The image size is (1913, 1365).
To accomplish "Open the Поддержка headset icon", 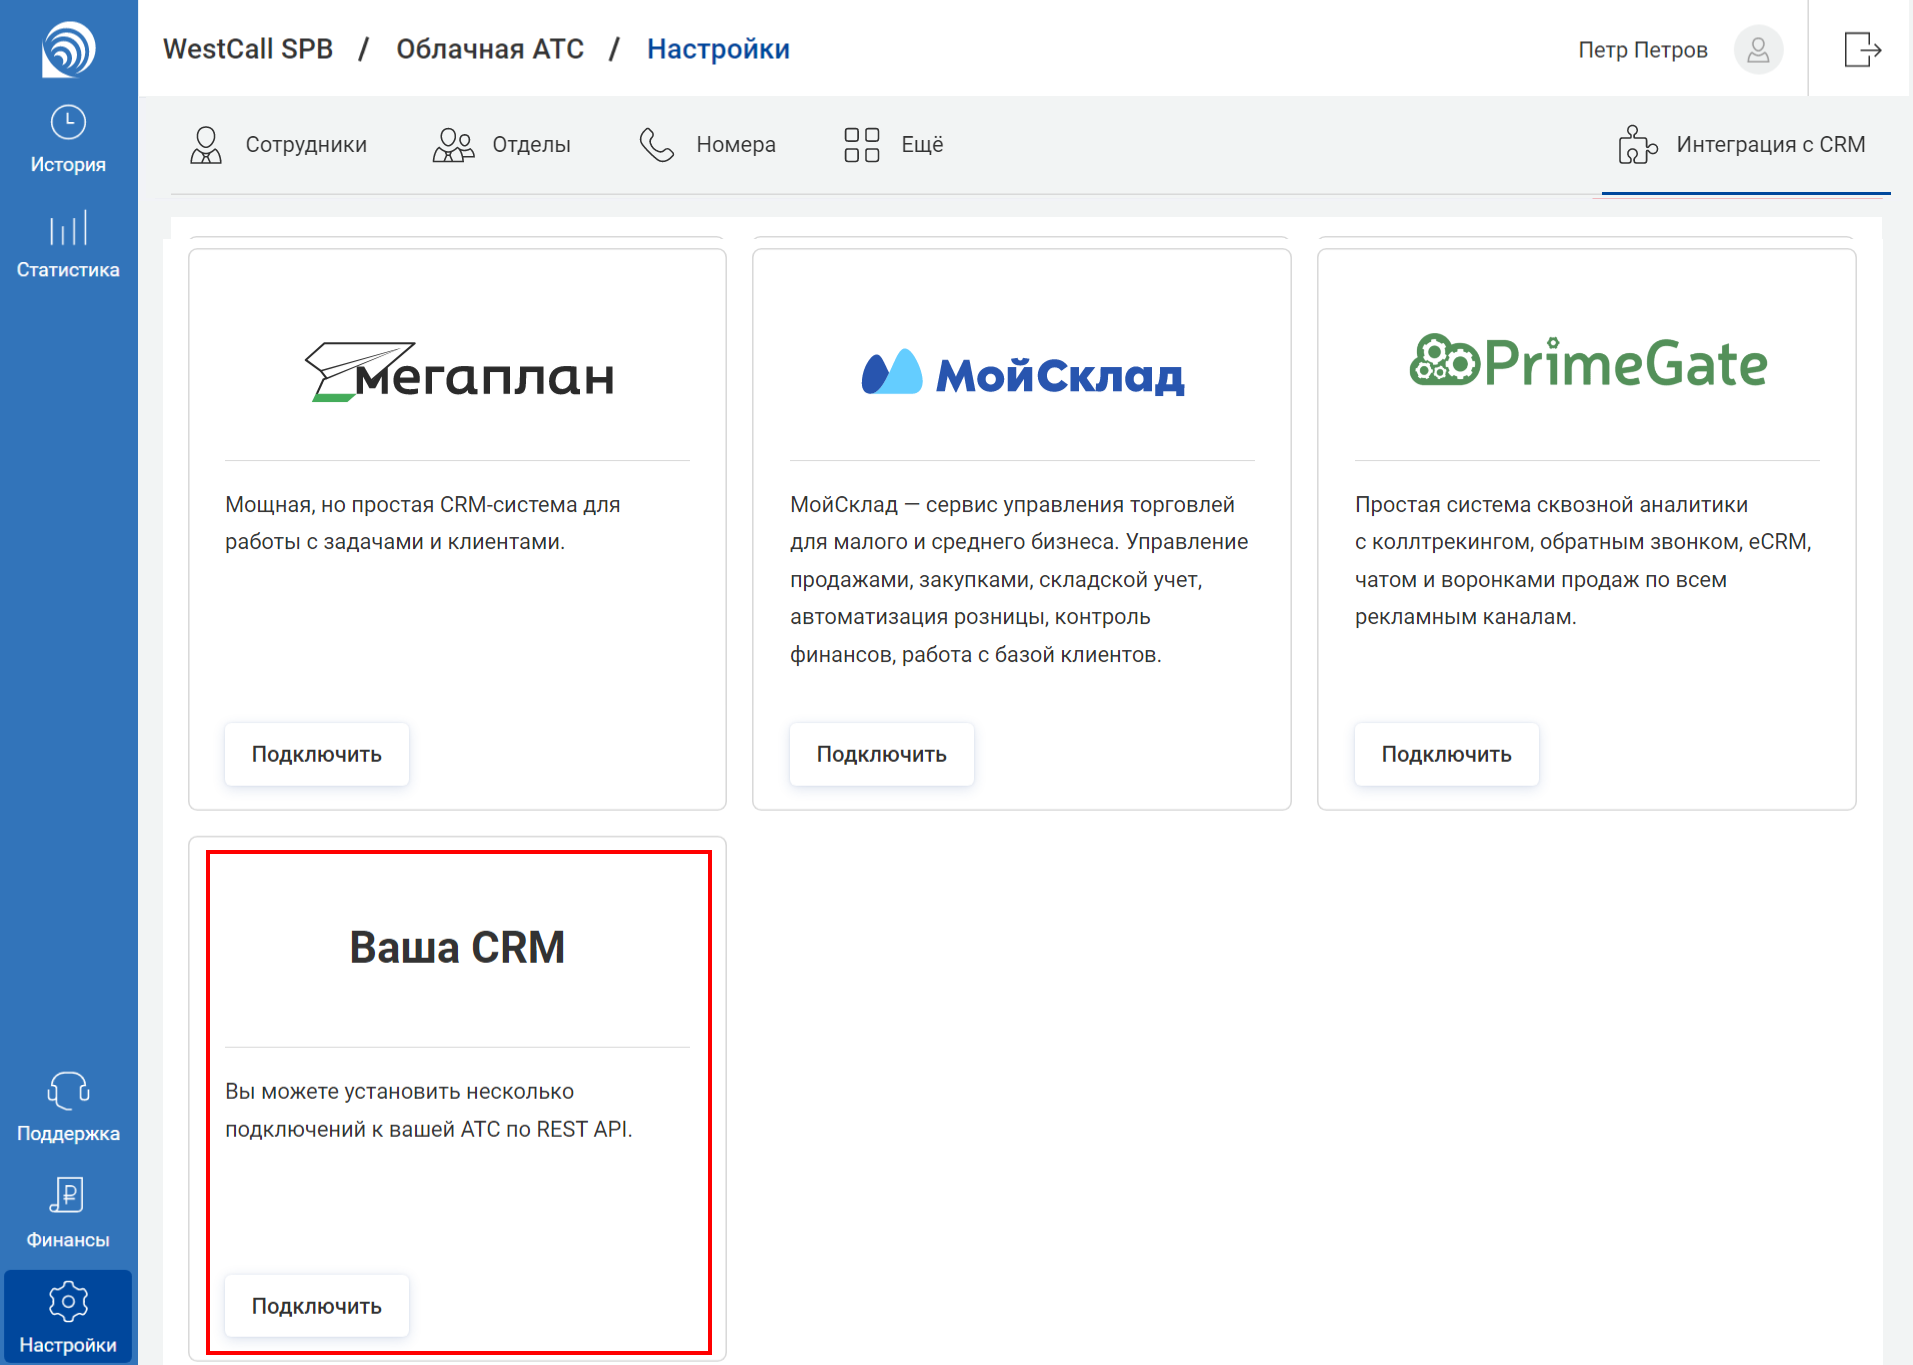I will pos(68,1091).
